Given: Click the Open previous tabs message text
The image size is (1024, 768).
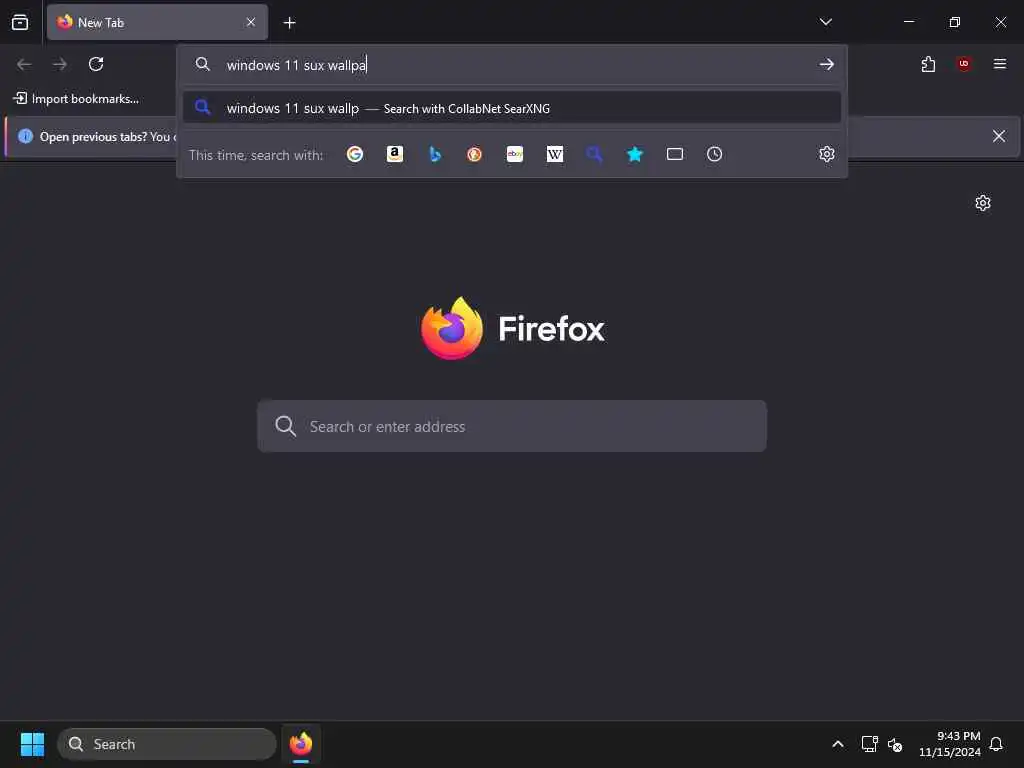Looking at the screenshot, I should coord(108,136).
